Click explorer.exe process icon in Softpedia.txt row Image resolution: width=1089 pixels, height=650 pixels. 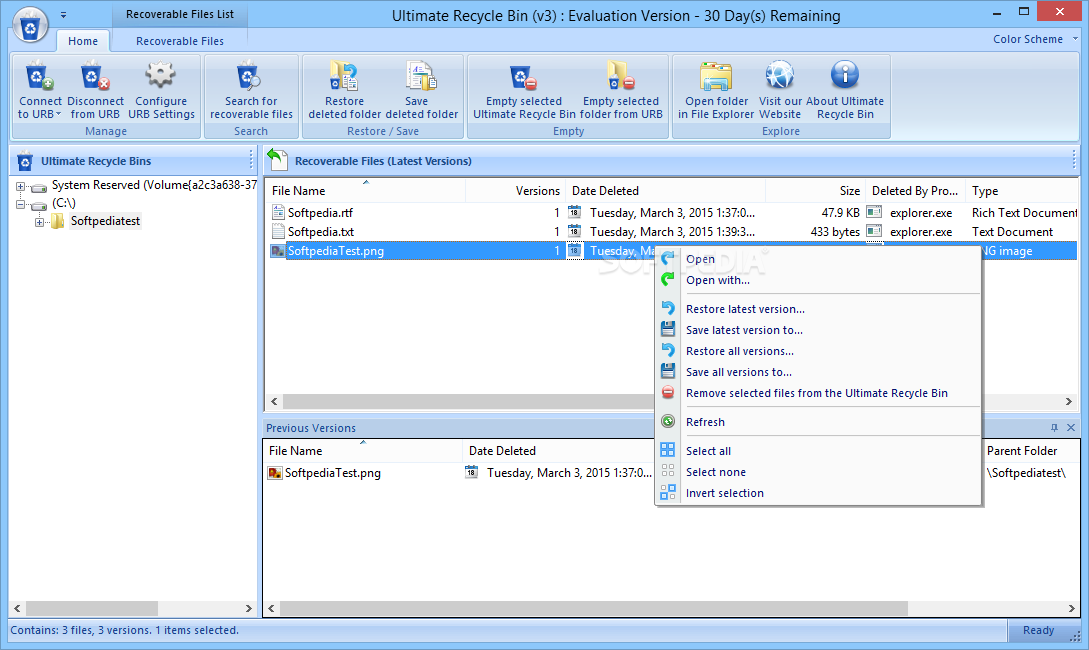874,231
